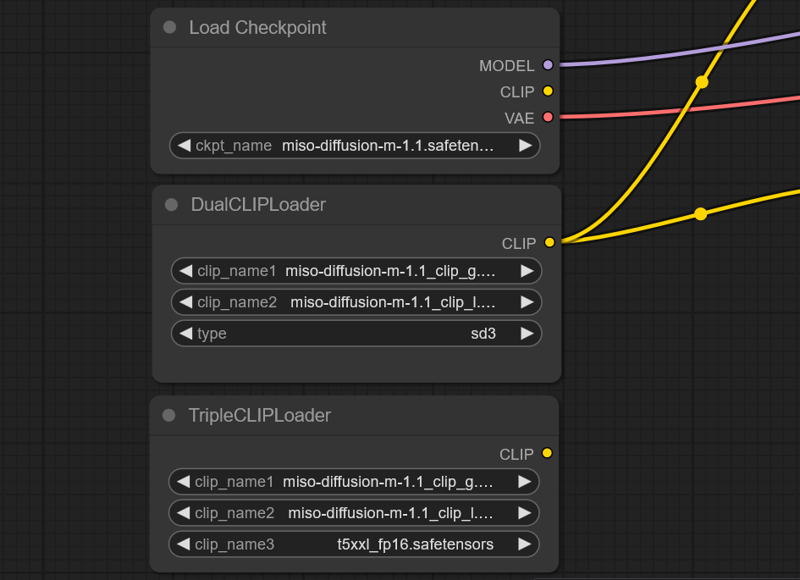Click the VAE output socket on Load Checkpoint

click(x=548, y=117)
